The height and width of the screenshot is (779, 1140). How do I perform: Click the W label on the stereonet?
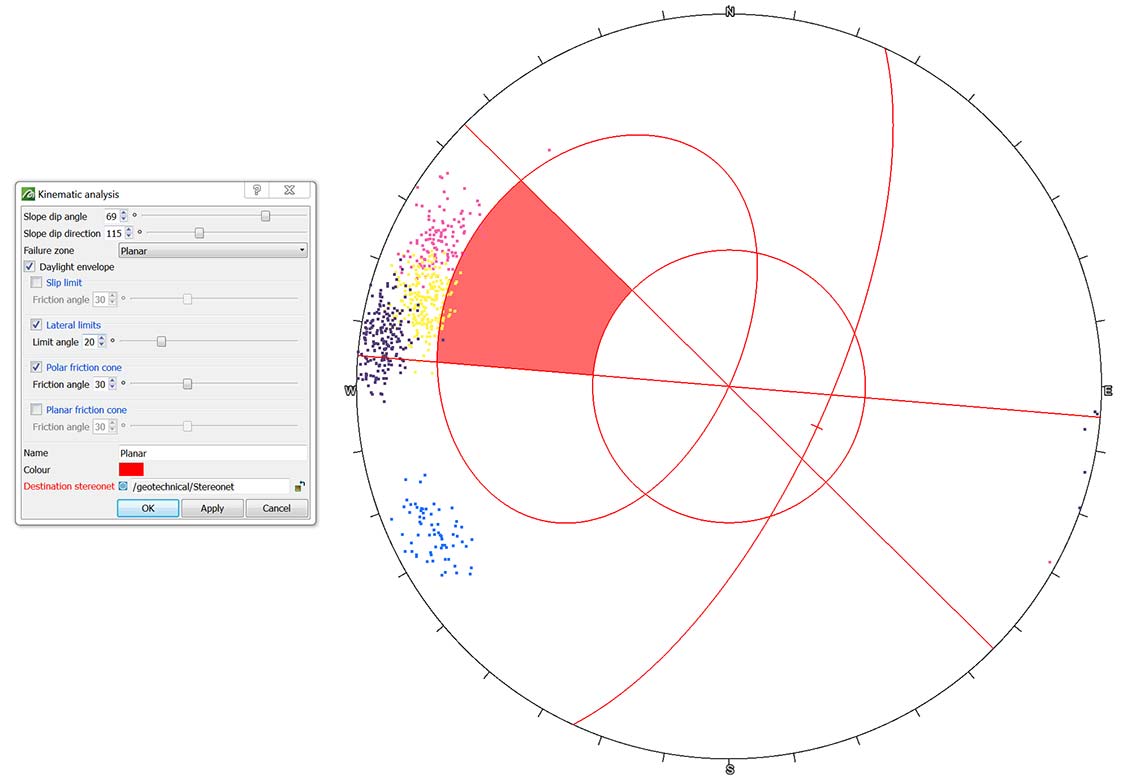[x=350, y=391]
